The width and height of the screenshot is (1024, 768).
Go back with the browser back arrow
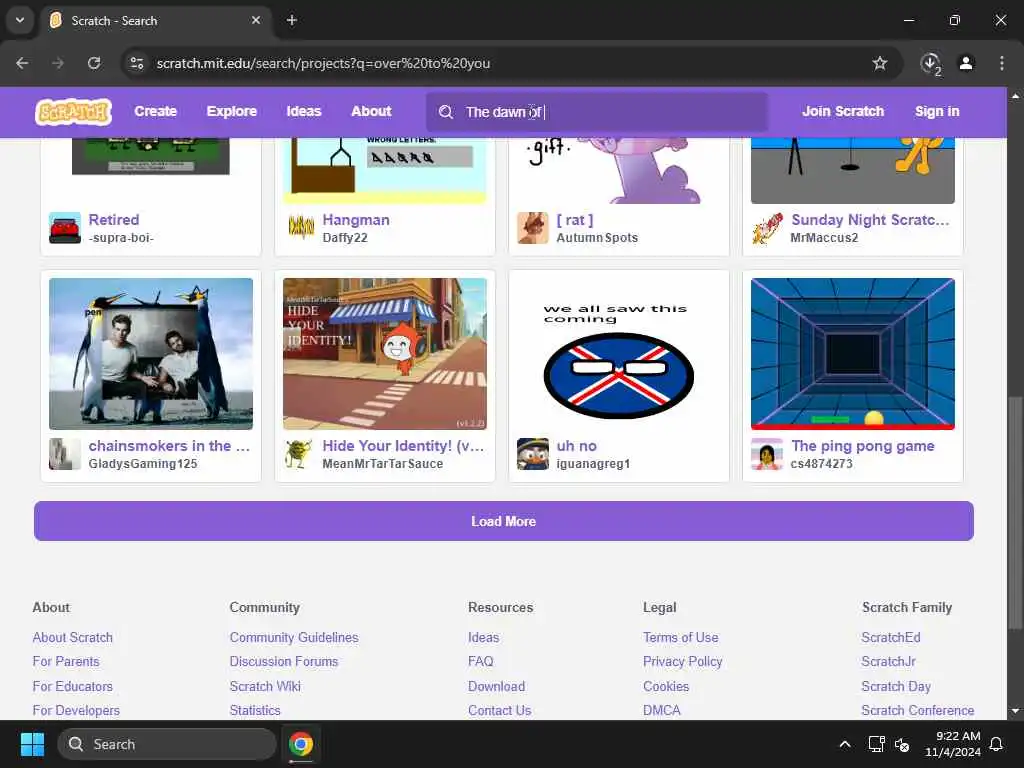[22, 63]
